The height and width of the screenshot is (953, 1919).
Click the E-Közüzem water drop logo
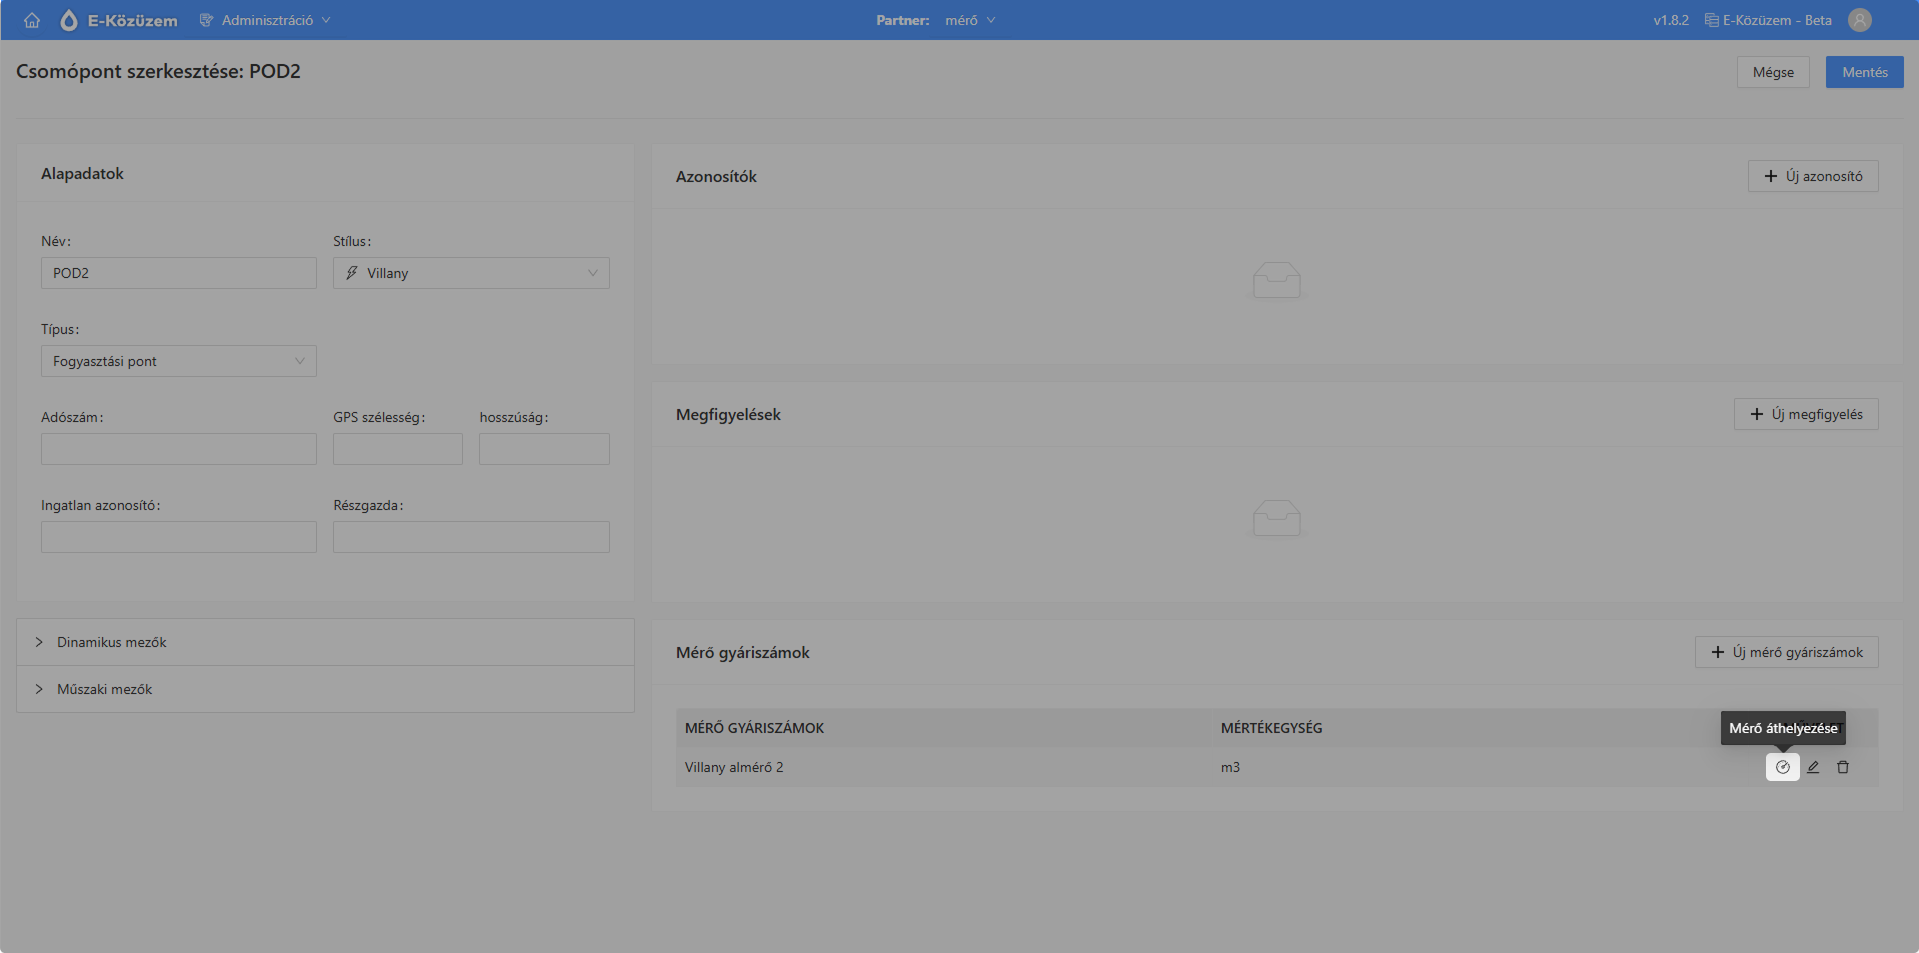69,20
